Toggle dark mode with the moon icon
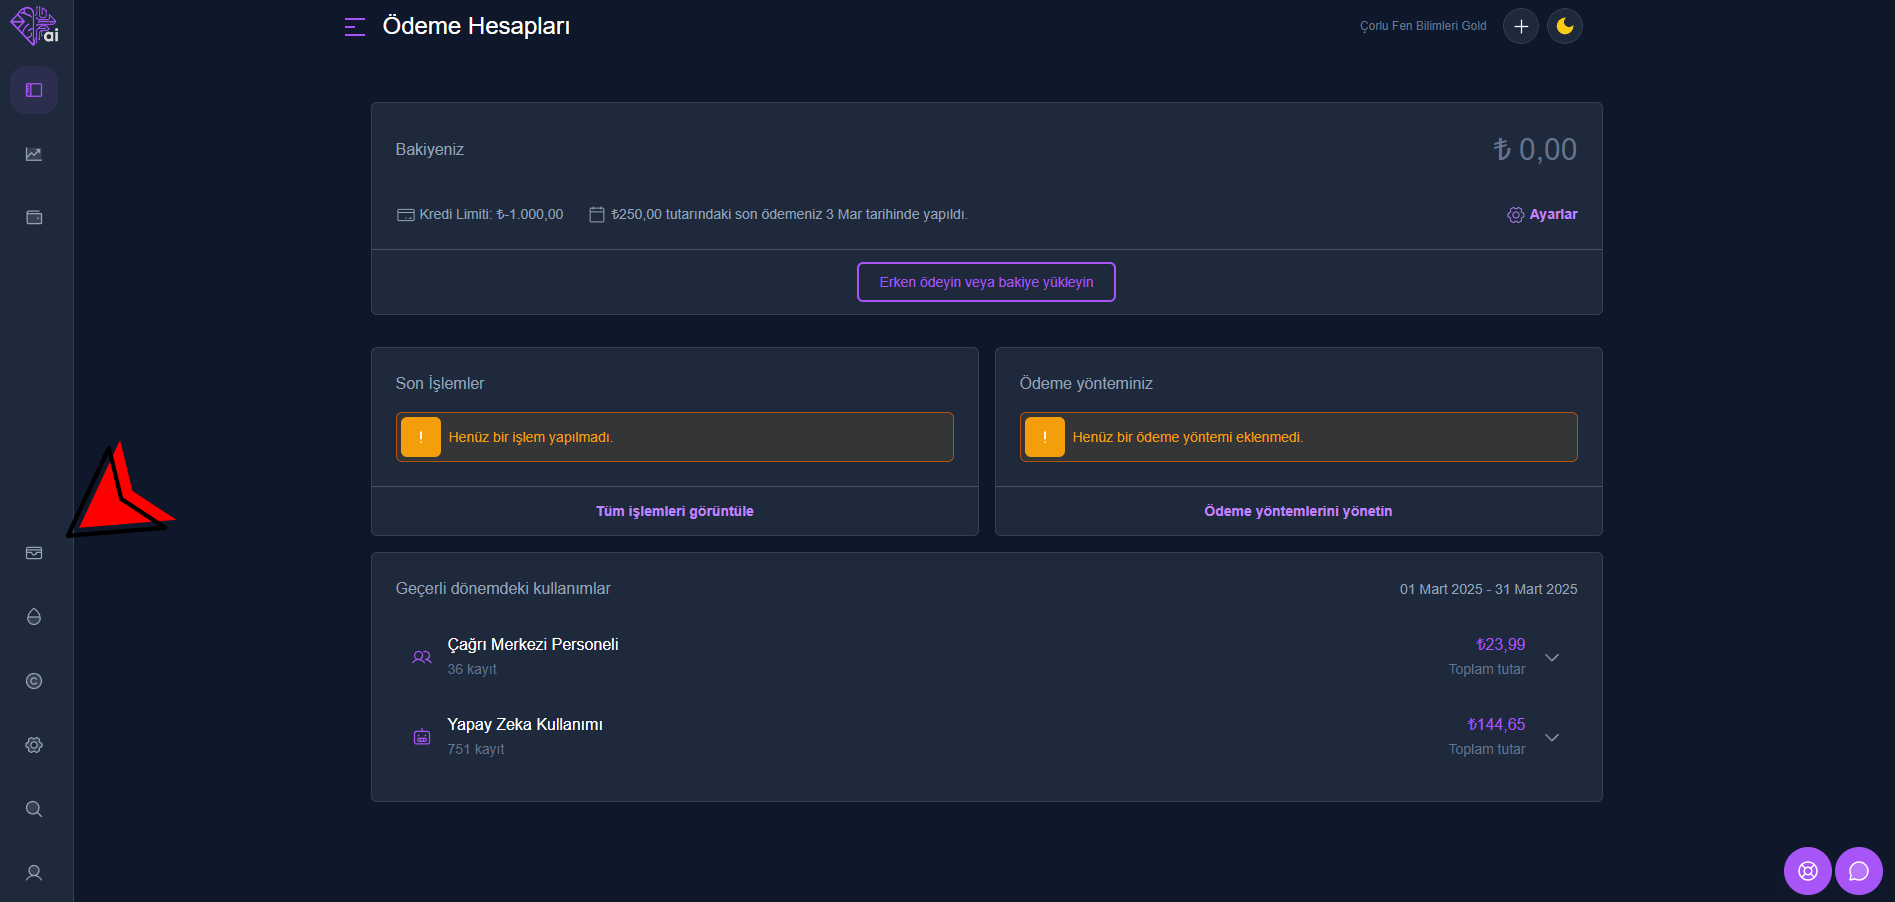 tap(1565, 26)
